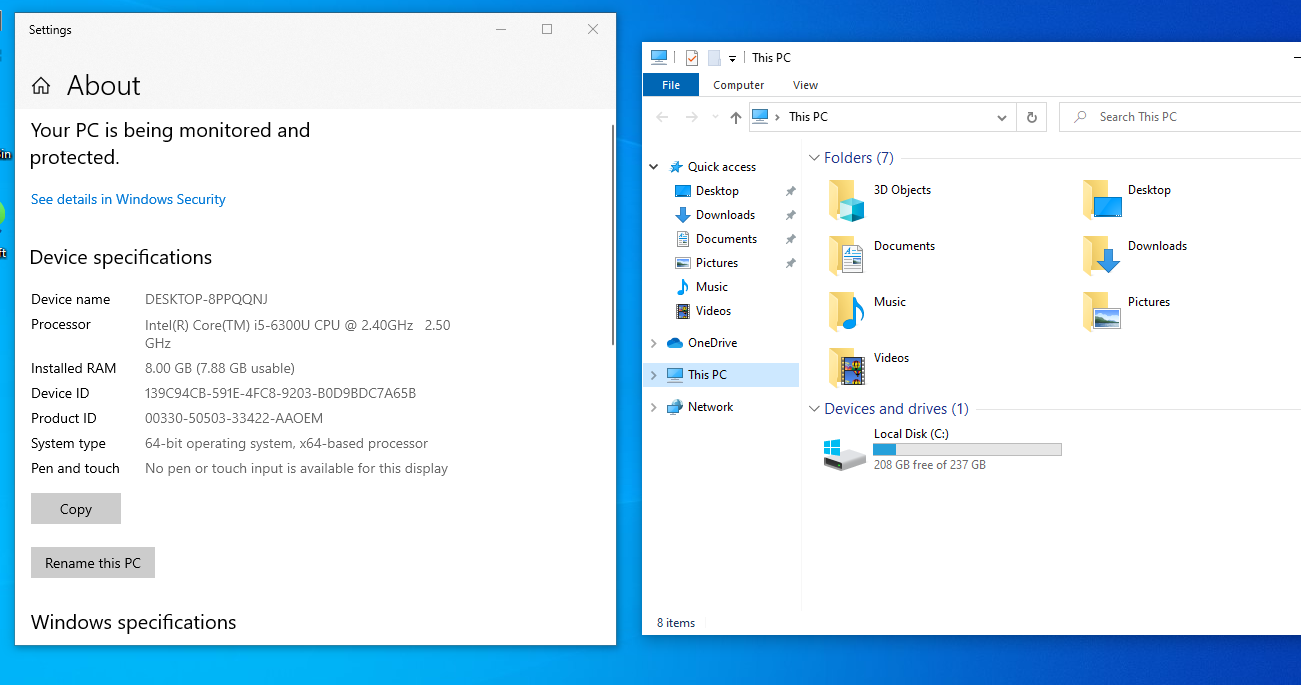Maximize the Settings window
This screenshot has height=685, width=1301.
547,30
